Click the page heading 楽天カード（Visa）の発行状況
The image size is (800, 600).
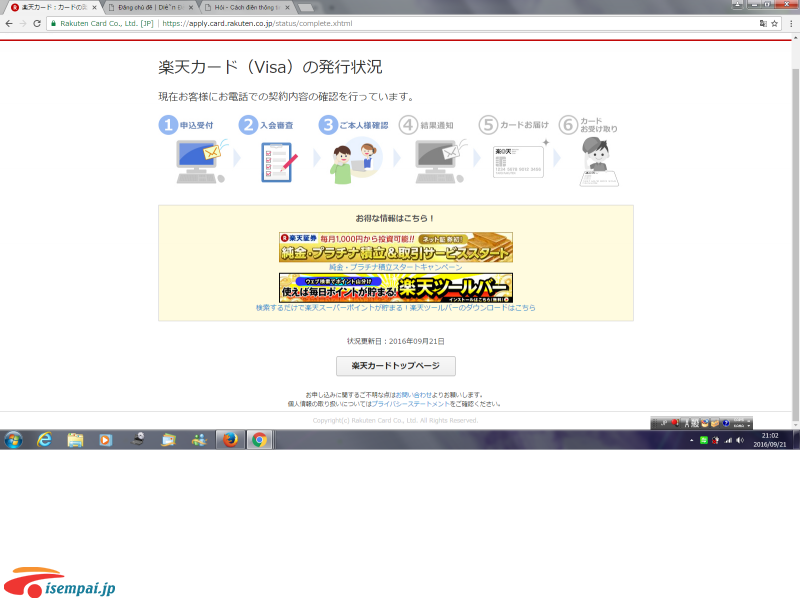(270, 67)
